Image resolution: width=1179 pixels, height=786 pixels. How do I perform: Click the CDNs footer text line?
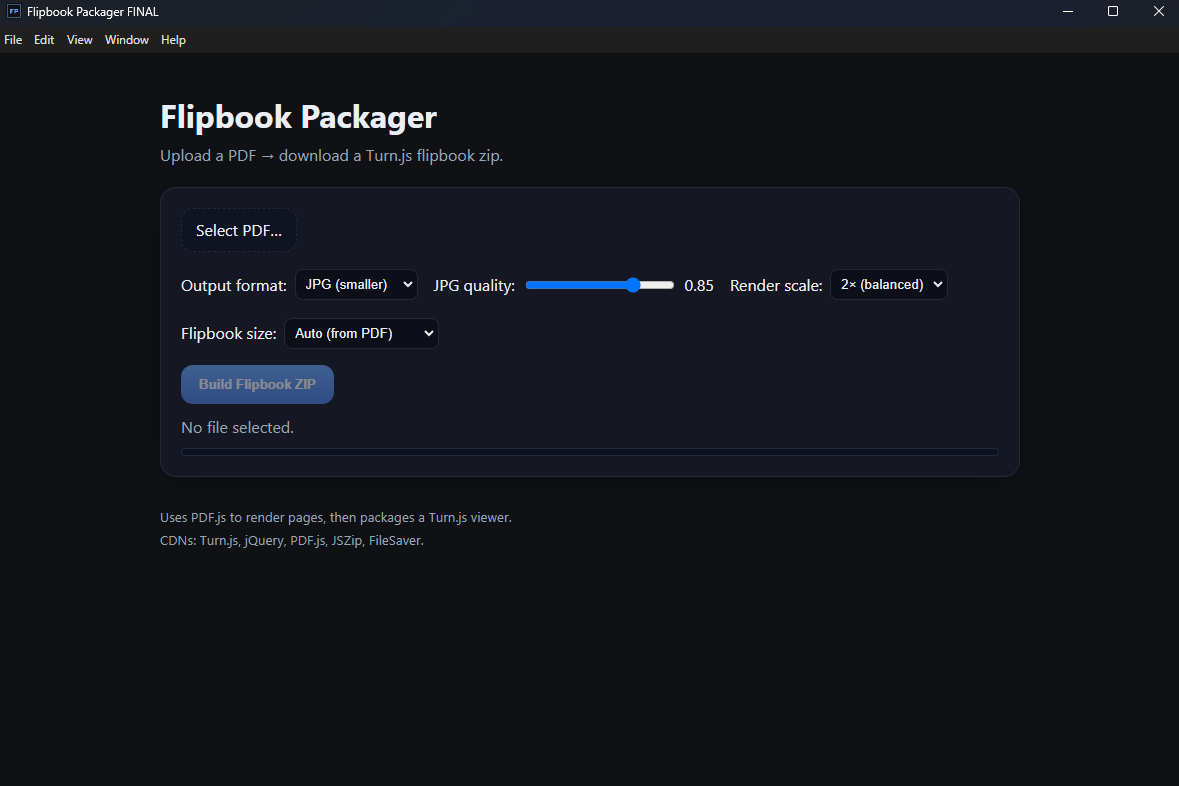click(292, 541)
